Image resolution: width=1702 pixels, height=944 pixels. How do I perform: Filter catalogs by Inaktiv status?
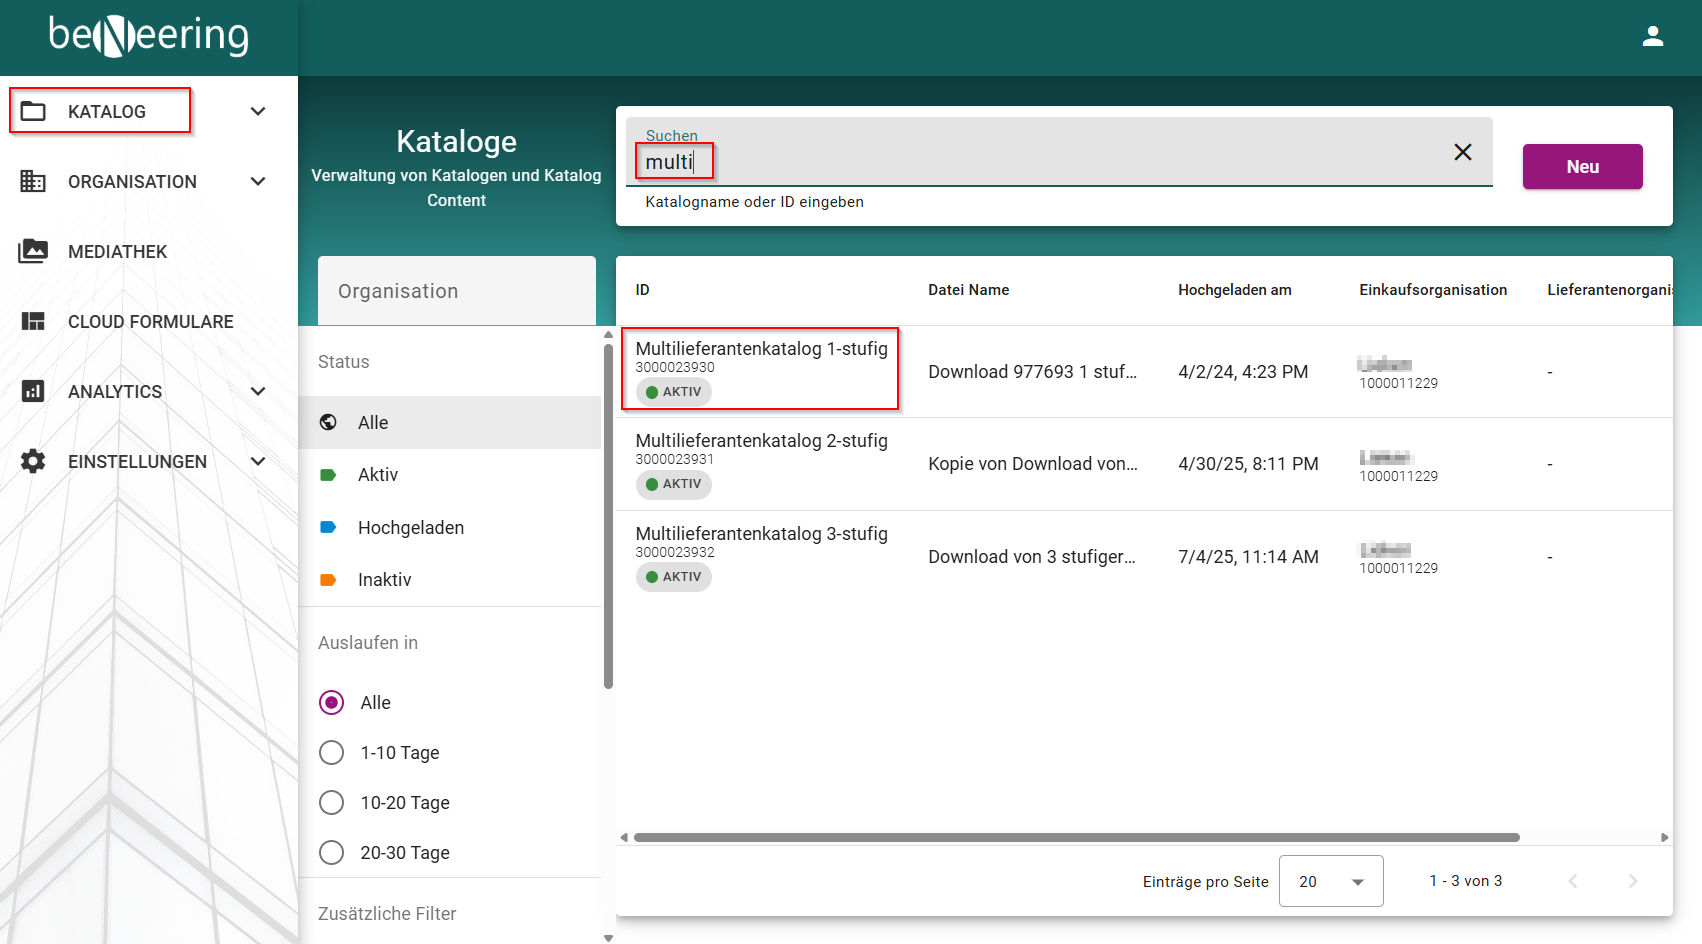pyautogui.click(x=384, y=579)
